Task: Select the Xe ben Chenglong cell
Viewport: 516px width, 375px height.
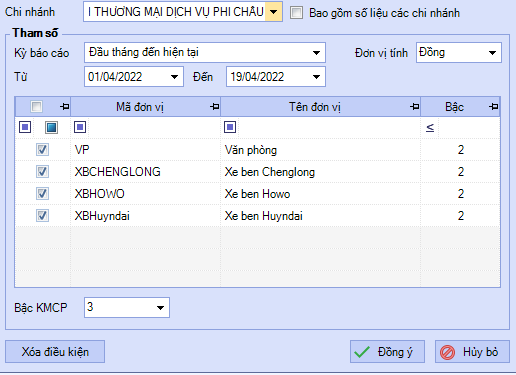Action: pyautogui.click(x=320, y=172)
